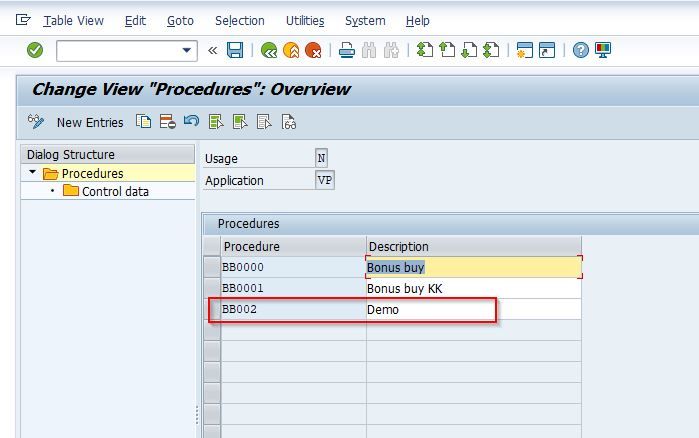
Task: Click the Generate Shortcut icon
Action: 547,50
